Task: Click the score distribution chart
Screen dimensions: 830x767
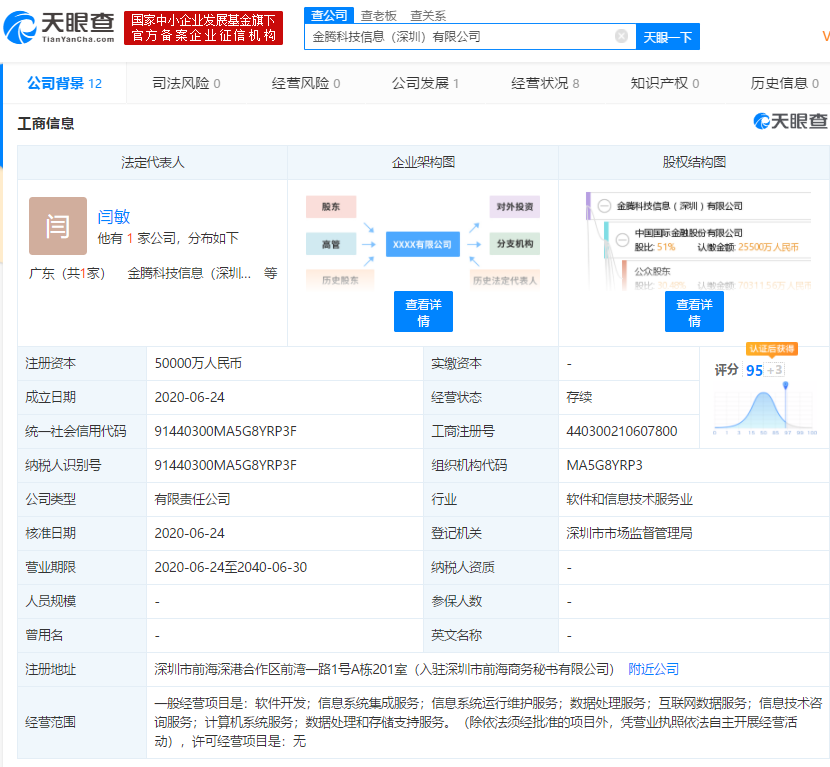Action: point(764,410)
